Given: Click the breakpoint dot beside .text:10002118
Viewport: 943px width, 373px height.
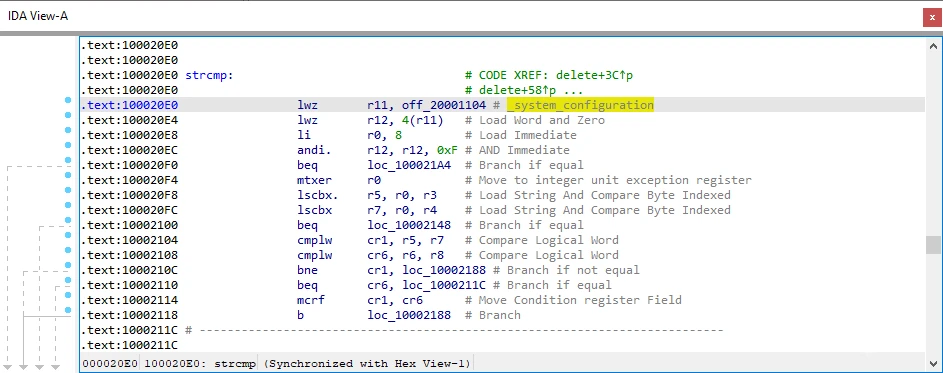Looking at the screenshot, I should point(68,311).
